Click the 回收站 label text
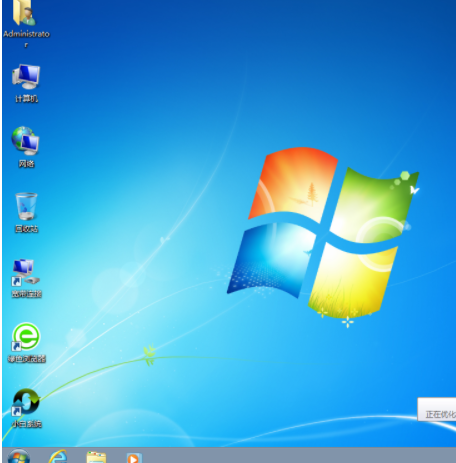Viewport: 456px width, 463px height. tap(27, 229)
